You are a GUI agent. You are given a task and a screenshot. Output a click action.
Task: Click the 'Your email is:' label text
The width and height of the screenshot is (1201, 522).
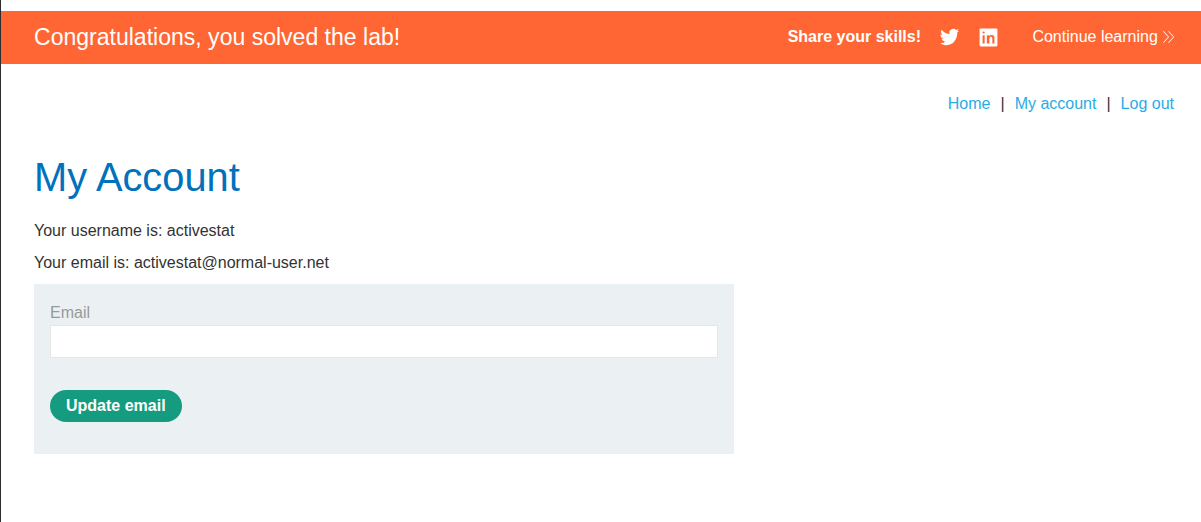coord(81,263)
